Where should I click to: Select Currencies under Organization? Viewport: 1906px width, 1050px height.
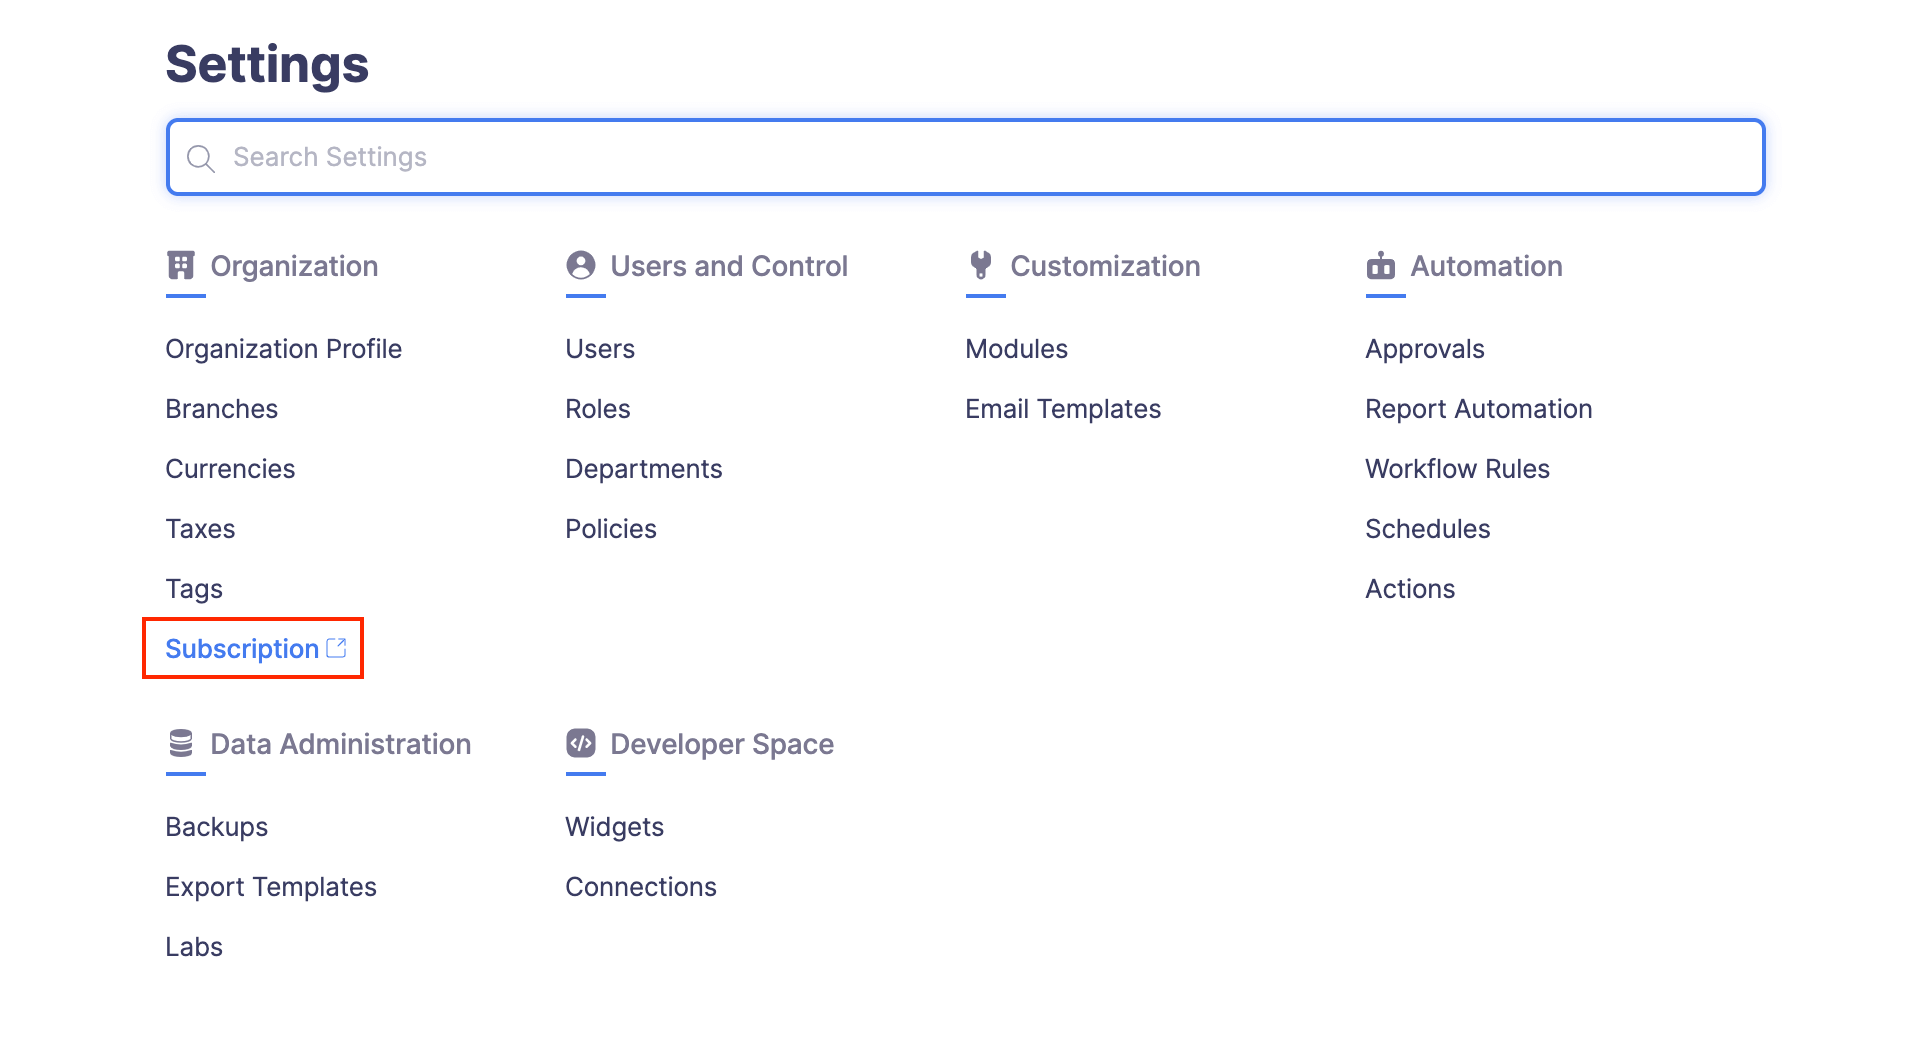pos(230,469)
